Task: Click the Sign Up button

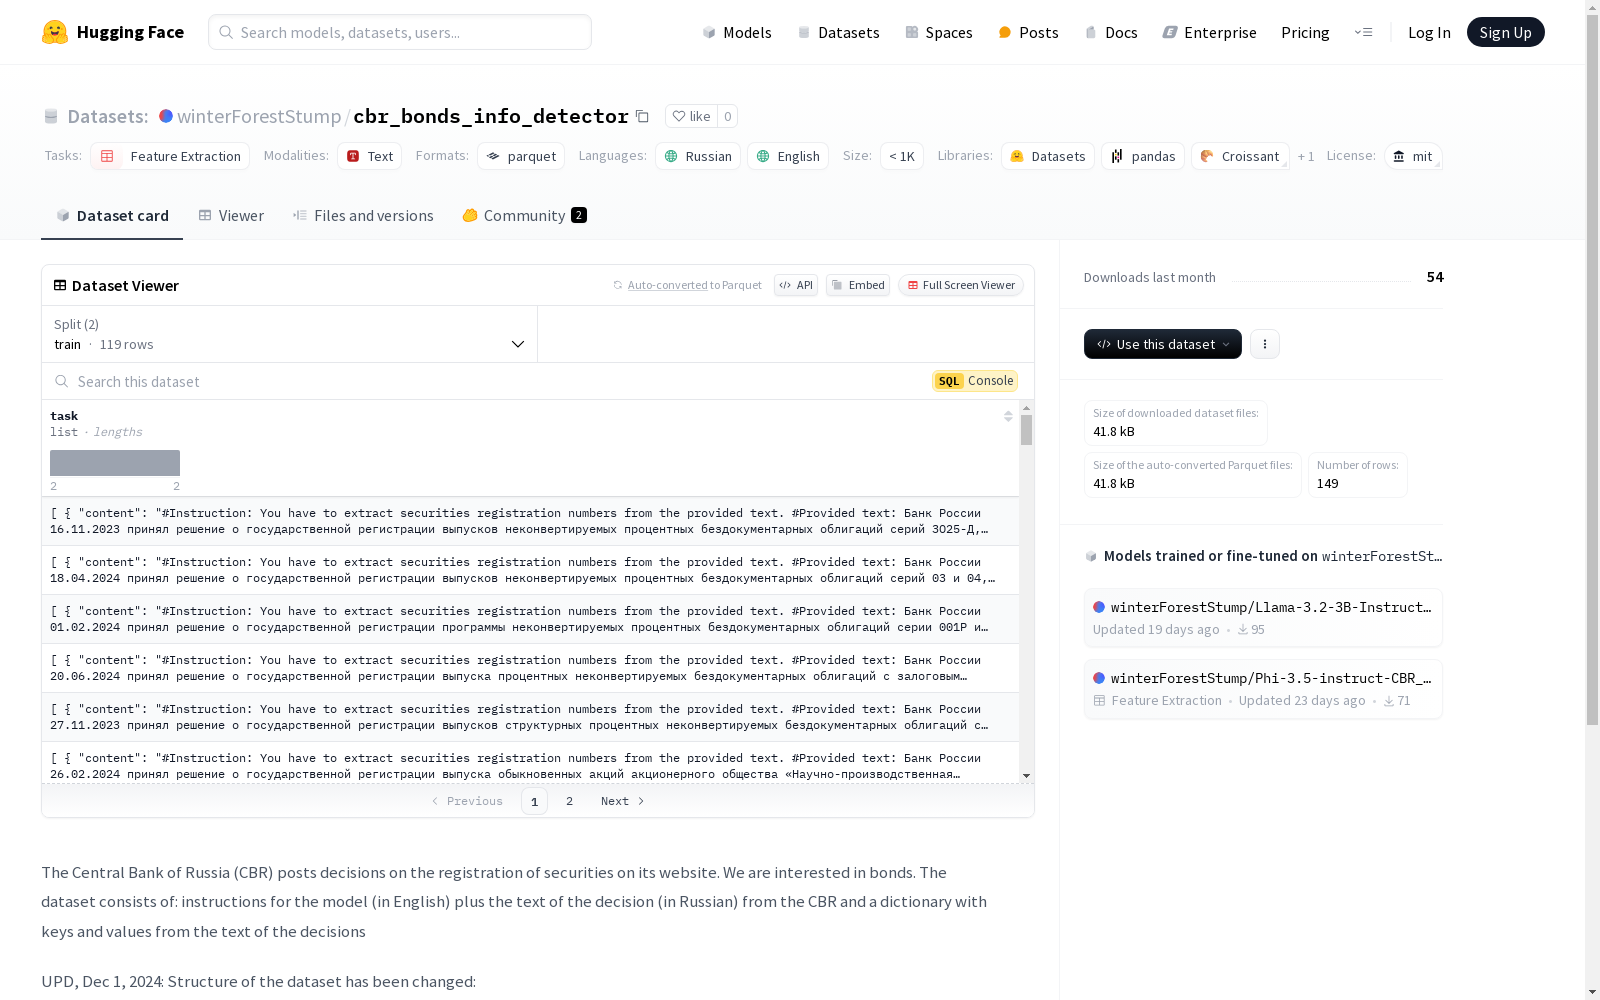Action: [1505, 32]
